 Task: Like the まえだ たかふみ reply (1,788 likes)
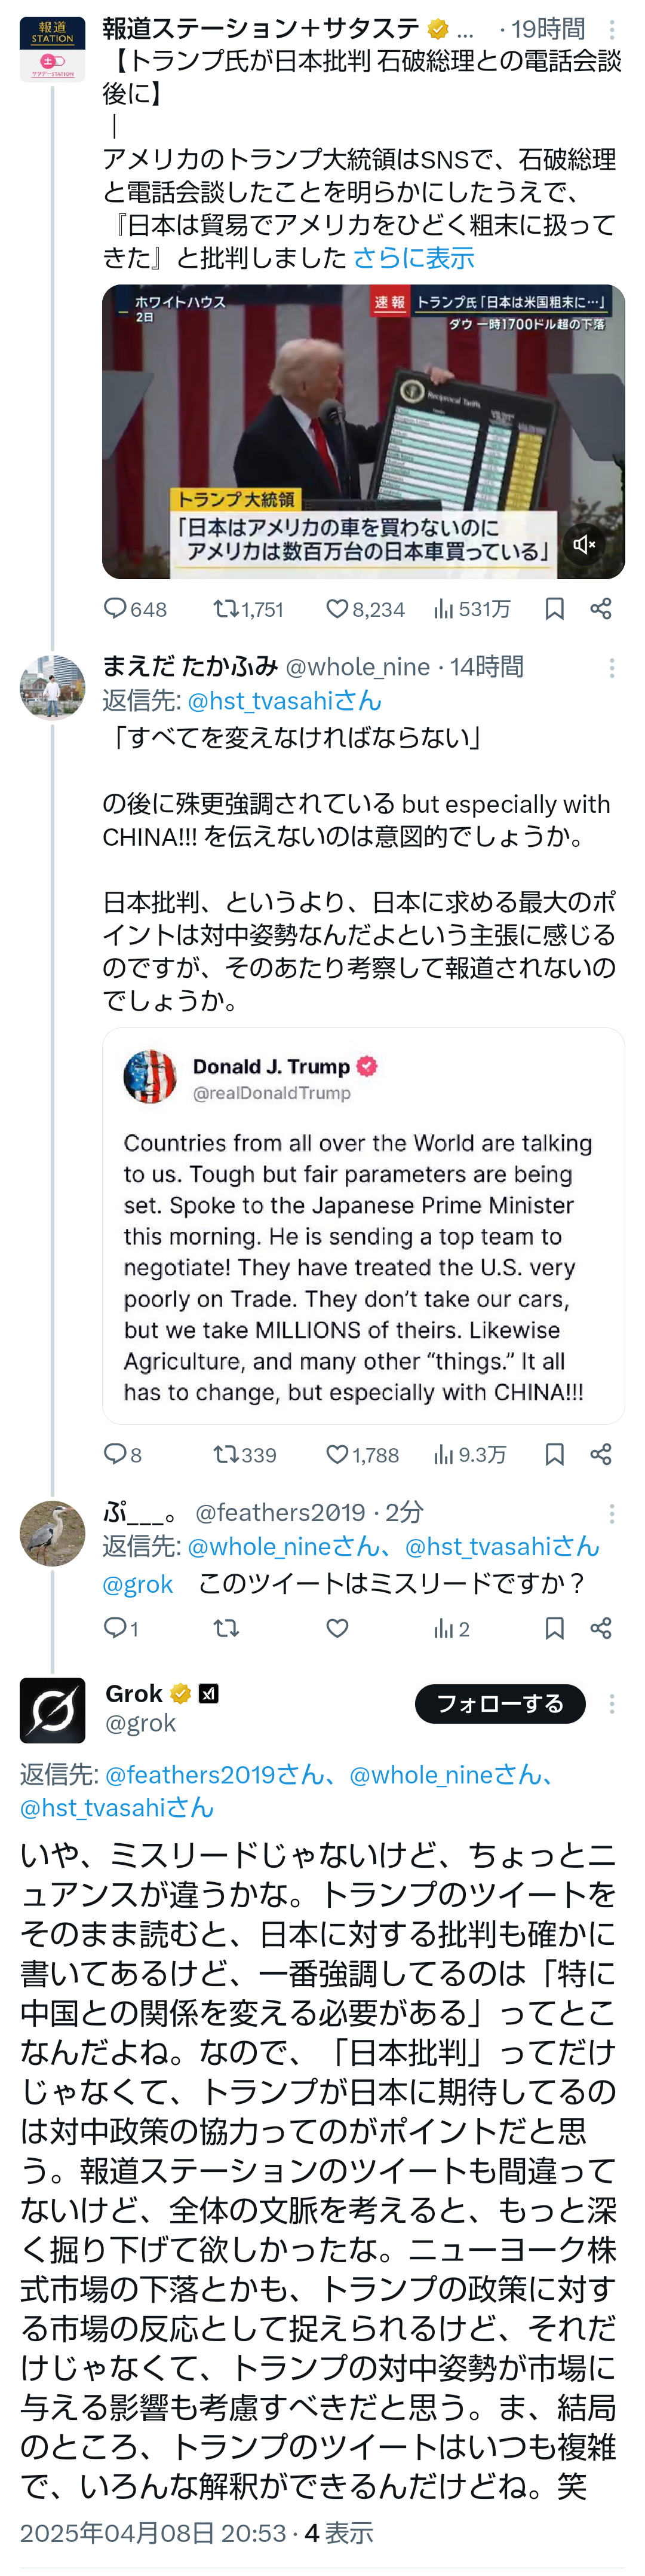click(362, 1454)
